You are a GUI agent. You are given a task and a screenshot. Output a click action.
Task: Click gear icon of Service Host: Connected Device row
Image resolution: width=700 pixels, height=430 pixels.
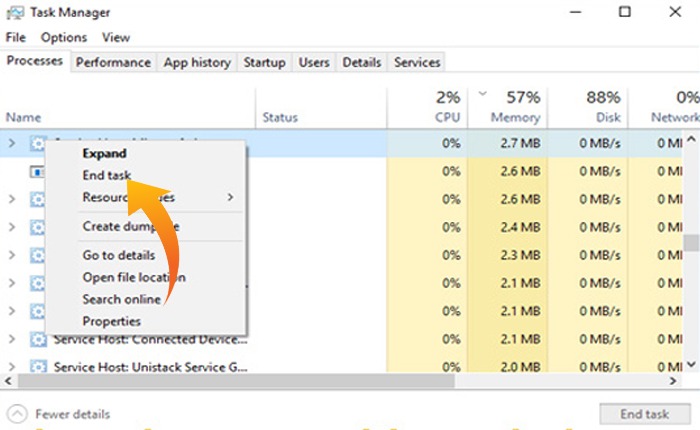(x=38, y=340)
